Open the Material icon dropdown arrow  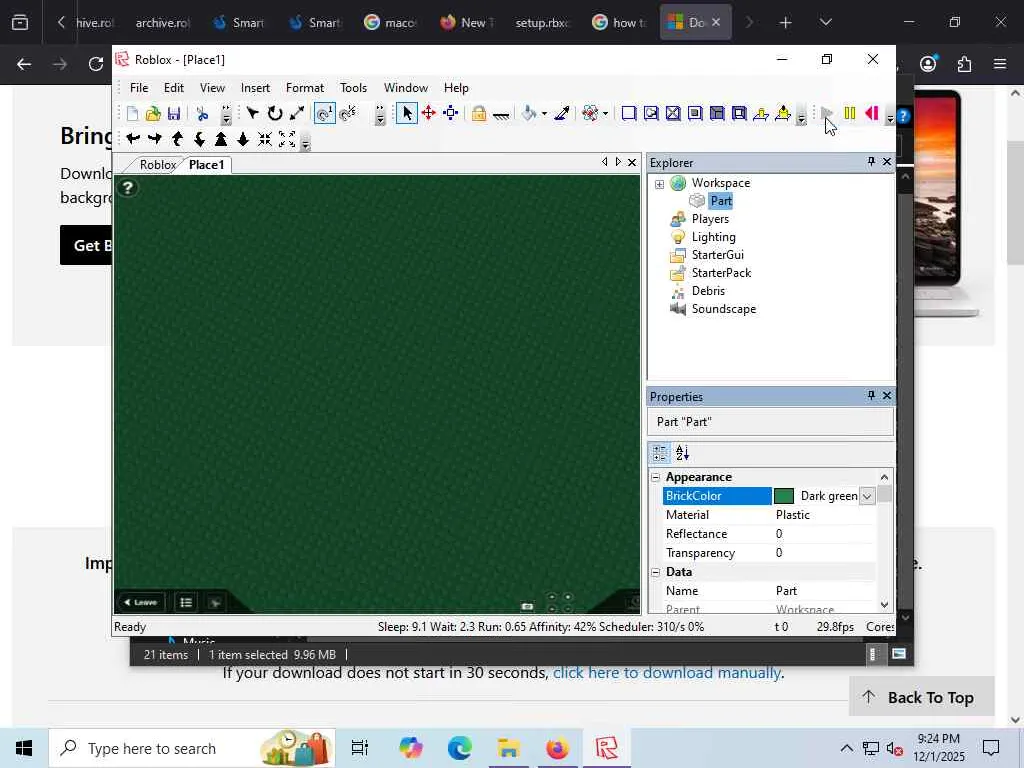point(605,114)
